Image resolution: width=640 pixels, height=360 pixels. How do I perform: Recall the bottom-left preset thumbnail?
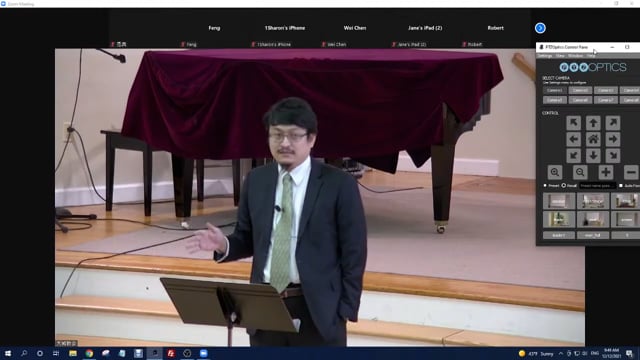click(559, 220)
